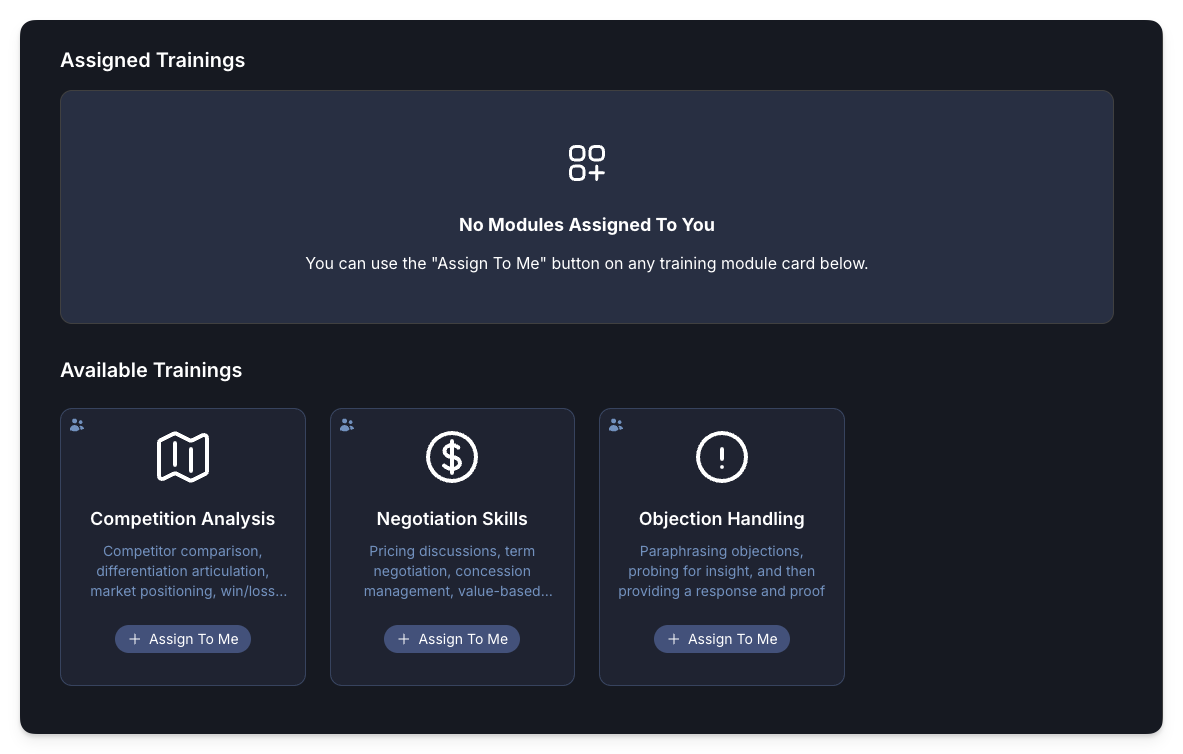Click the plus icon in Negotiation Skills assign button
Screen dimensions: 1183x754
404,638
